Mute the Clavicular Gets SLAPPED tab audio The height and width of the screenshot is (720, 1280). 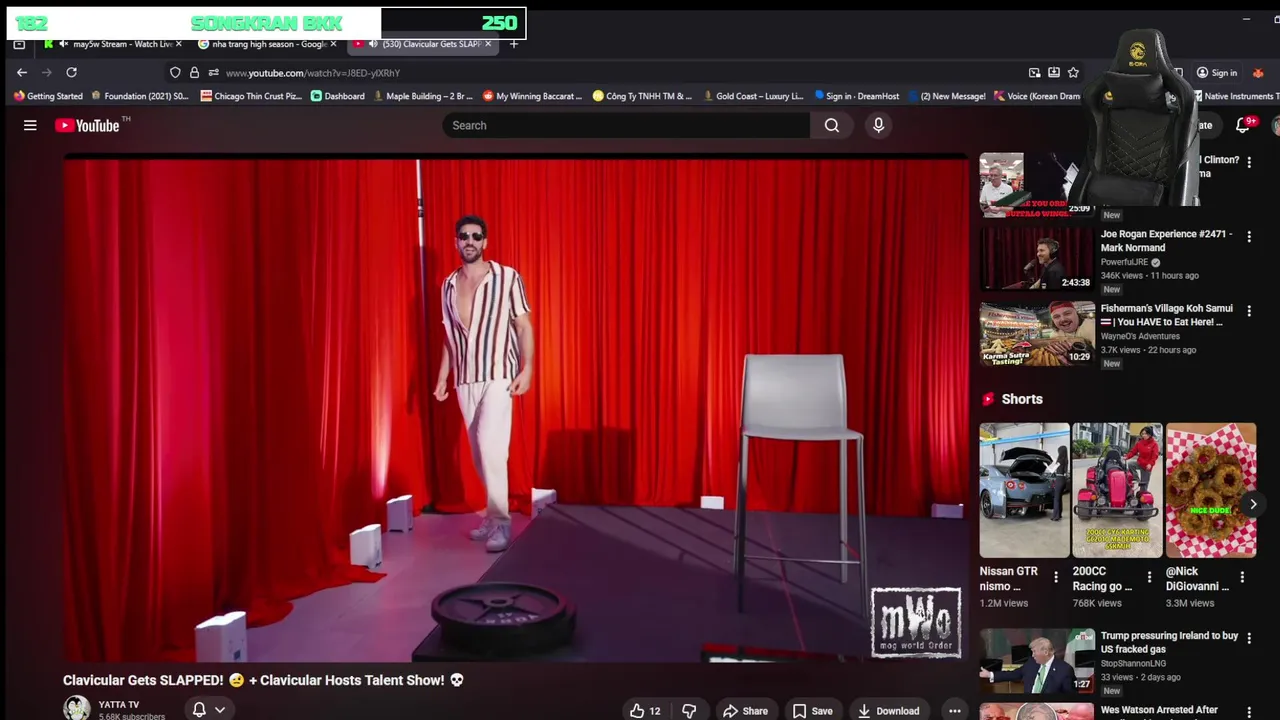[373, 44]
